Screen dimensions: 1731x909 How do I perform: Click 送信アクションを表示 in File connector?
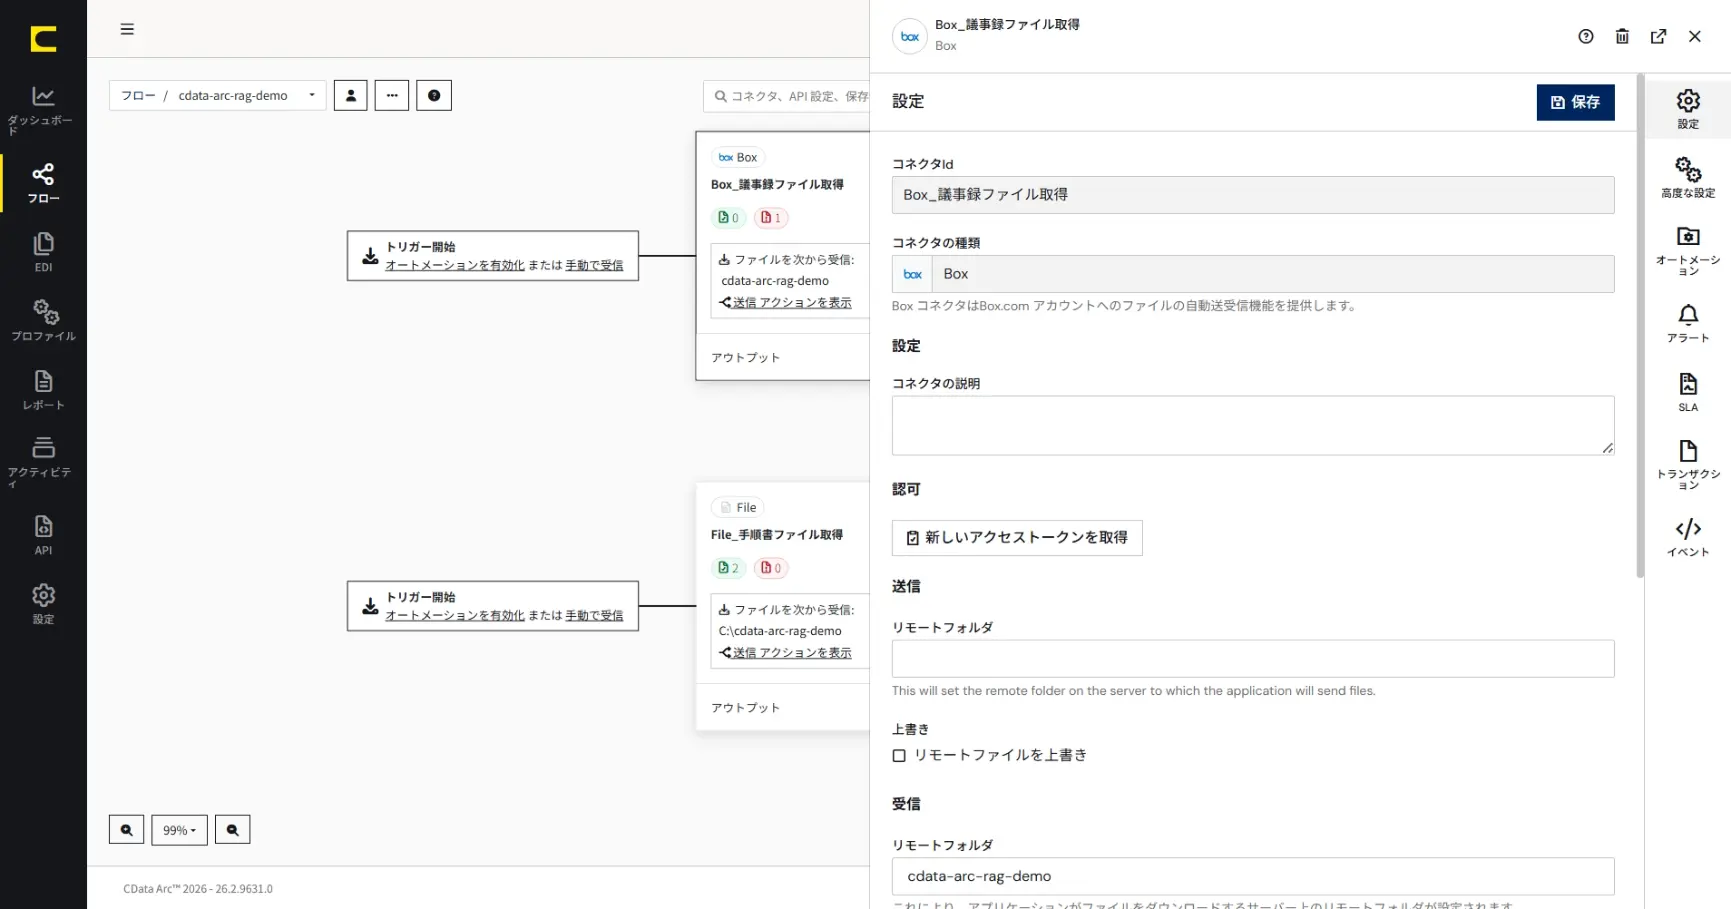click(x=786, y=652)
